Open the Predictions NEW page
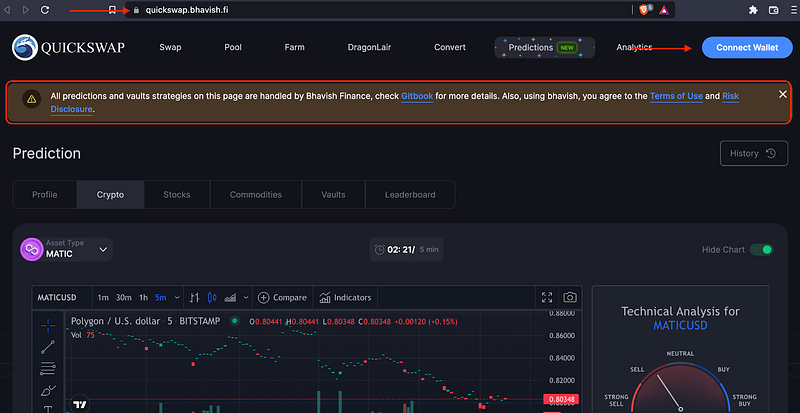Viewport: 800px width, 413px height. coord(544,47)
